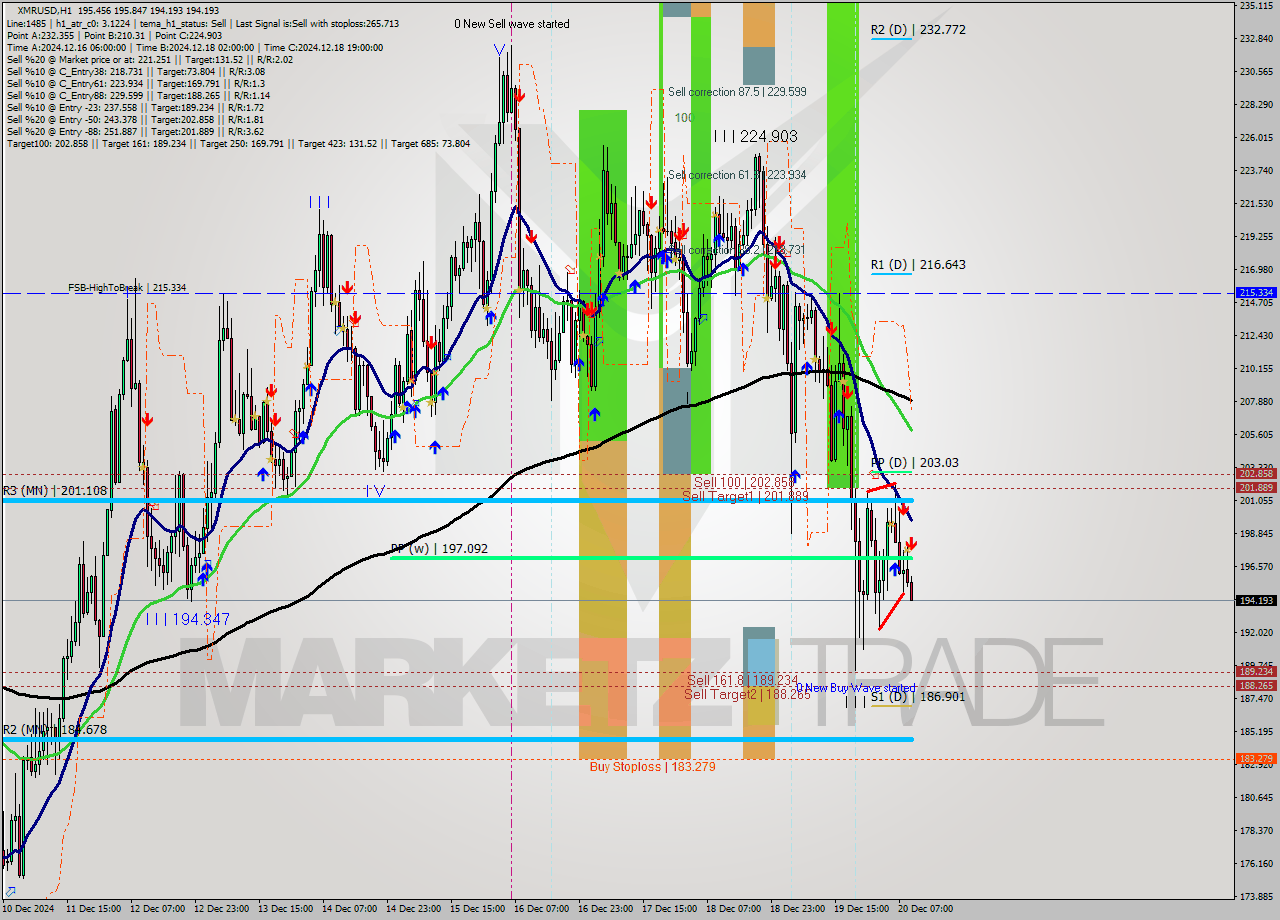Click the R2 (D) | 232.772 level label

917,30
